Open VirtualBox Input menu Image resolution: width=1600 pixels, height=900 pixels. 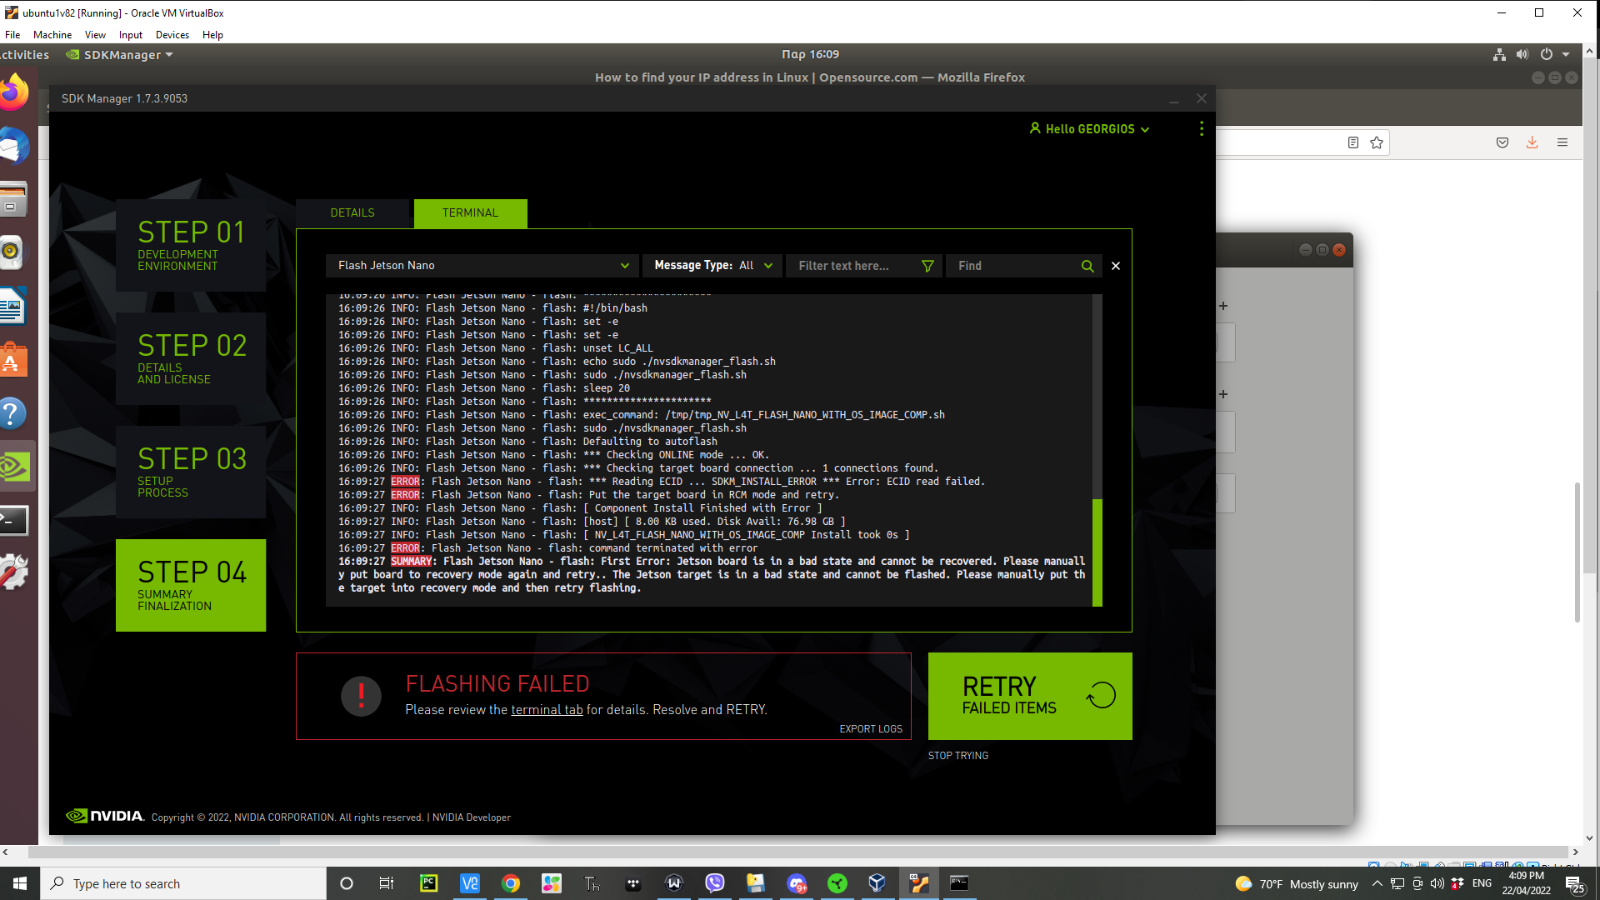click(x=131, y=35)
